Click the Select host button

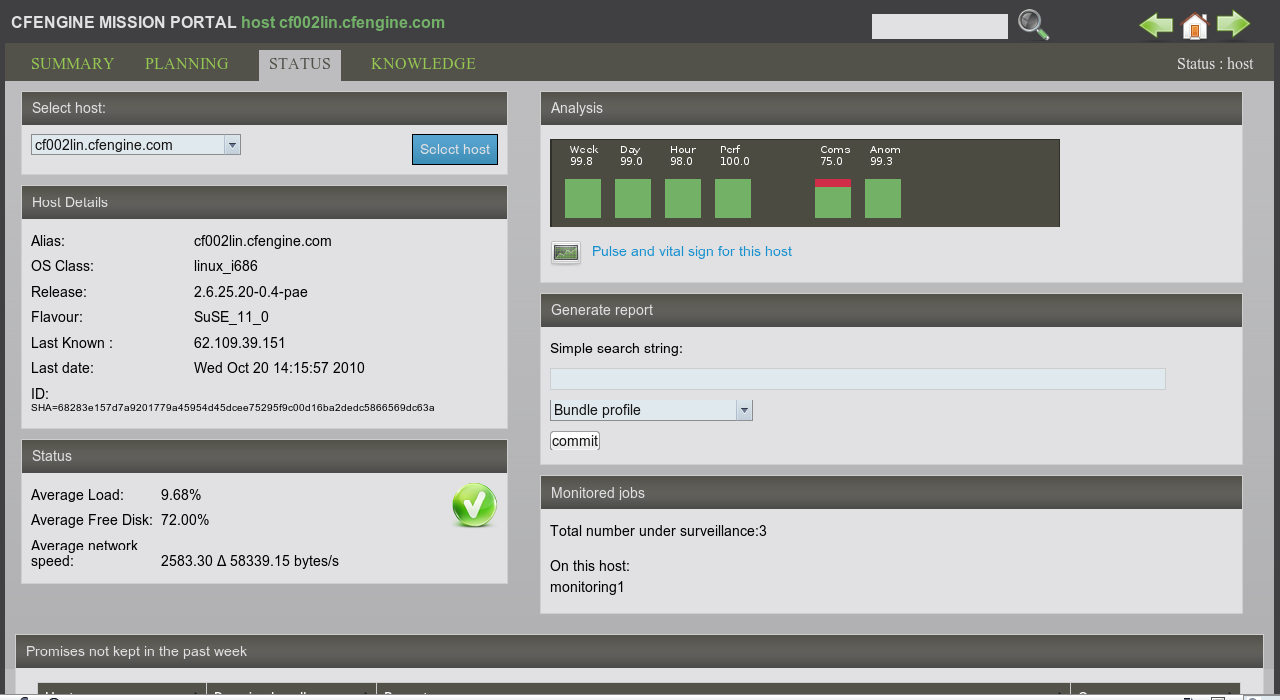[x=455, y=149]
